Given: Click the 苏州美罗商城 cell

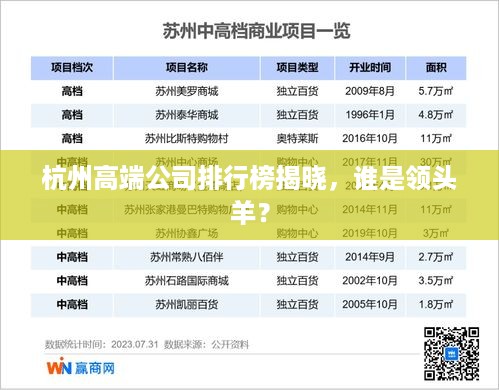Looking at the screenshot, I should [x=187, y=91].
